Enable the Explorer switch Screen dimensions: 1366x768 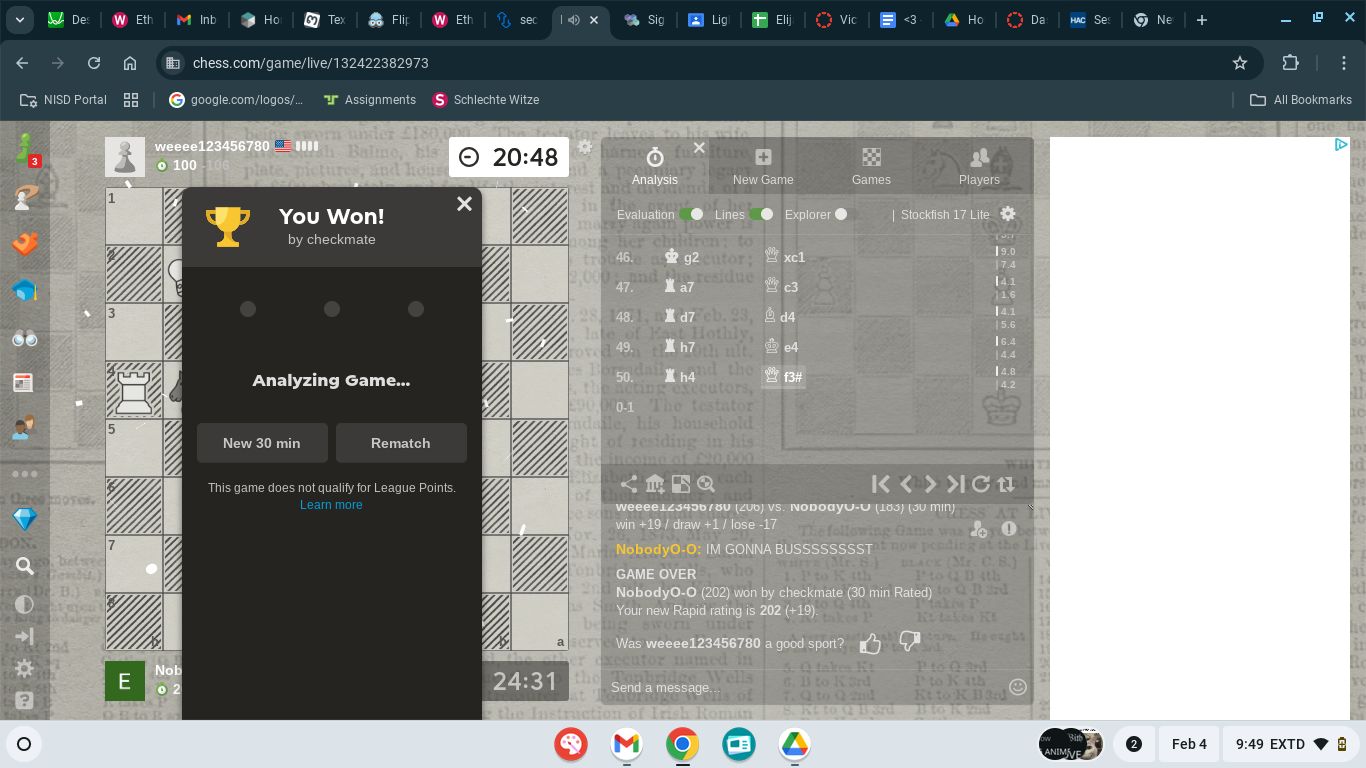(x=841, y=214)
